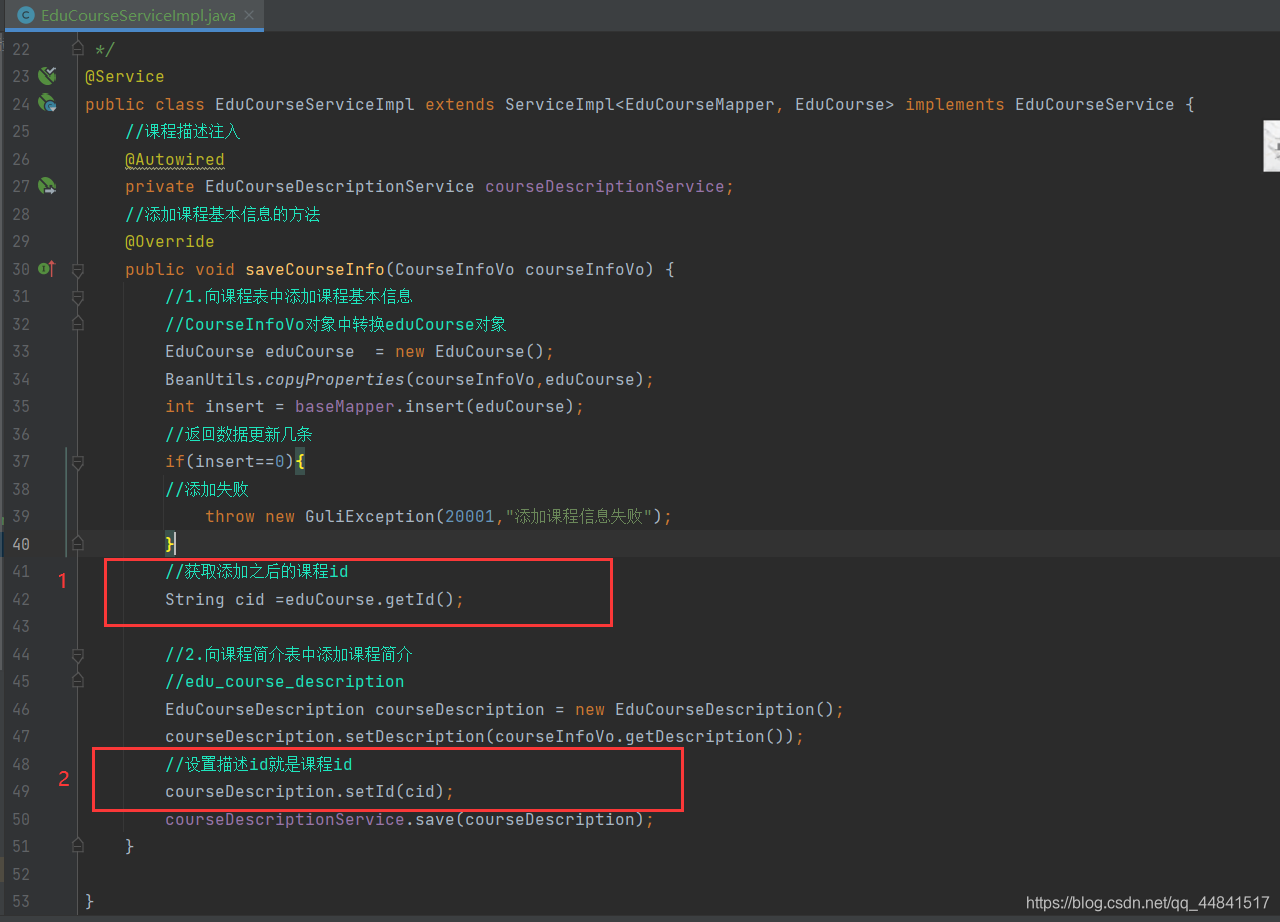The image size is (1280, 922).
Task: Click the EduCourseService interface after implements
Action: pyautogui.click(x=1095, y=104)
